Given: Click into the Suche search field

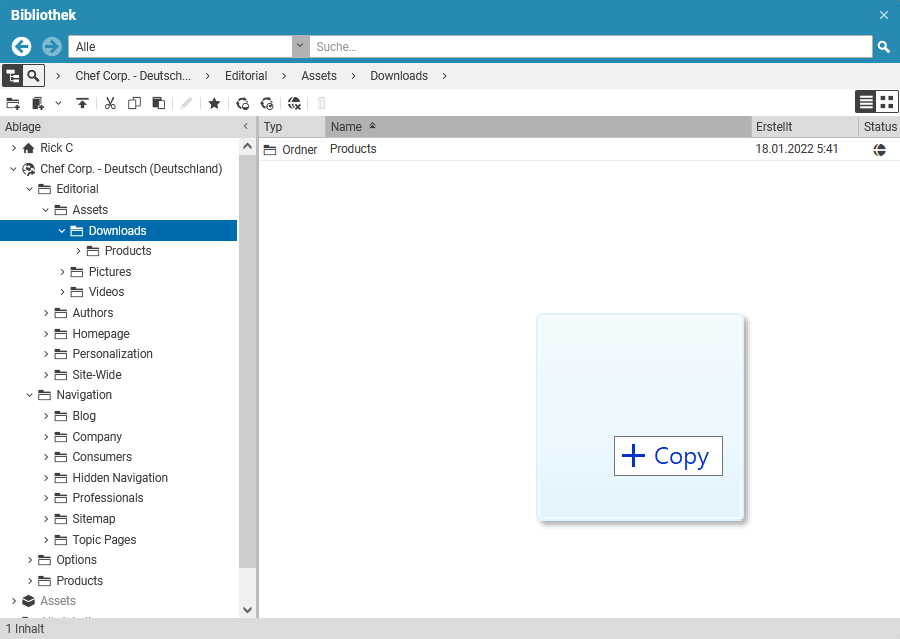Looking at the screenshot, I should click(x=590, y=47).
